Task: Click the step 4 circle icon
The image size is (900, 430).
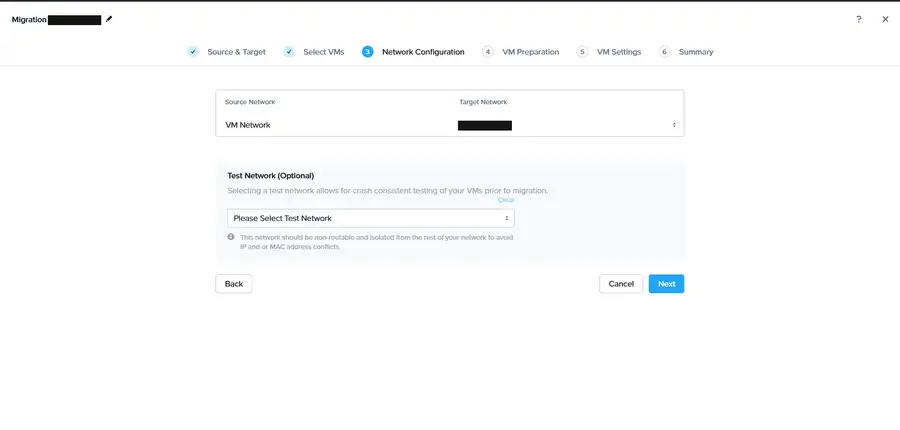Action: point(488,52)
